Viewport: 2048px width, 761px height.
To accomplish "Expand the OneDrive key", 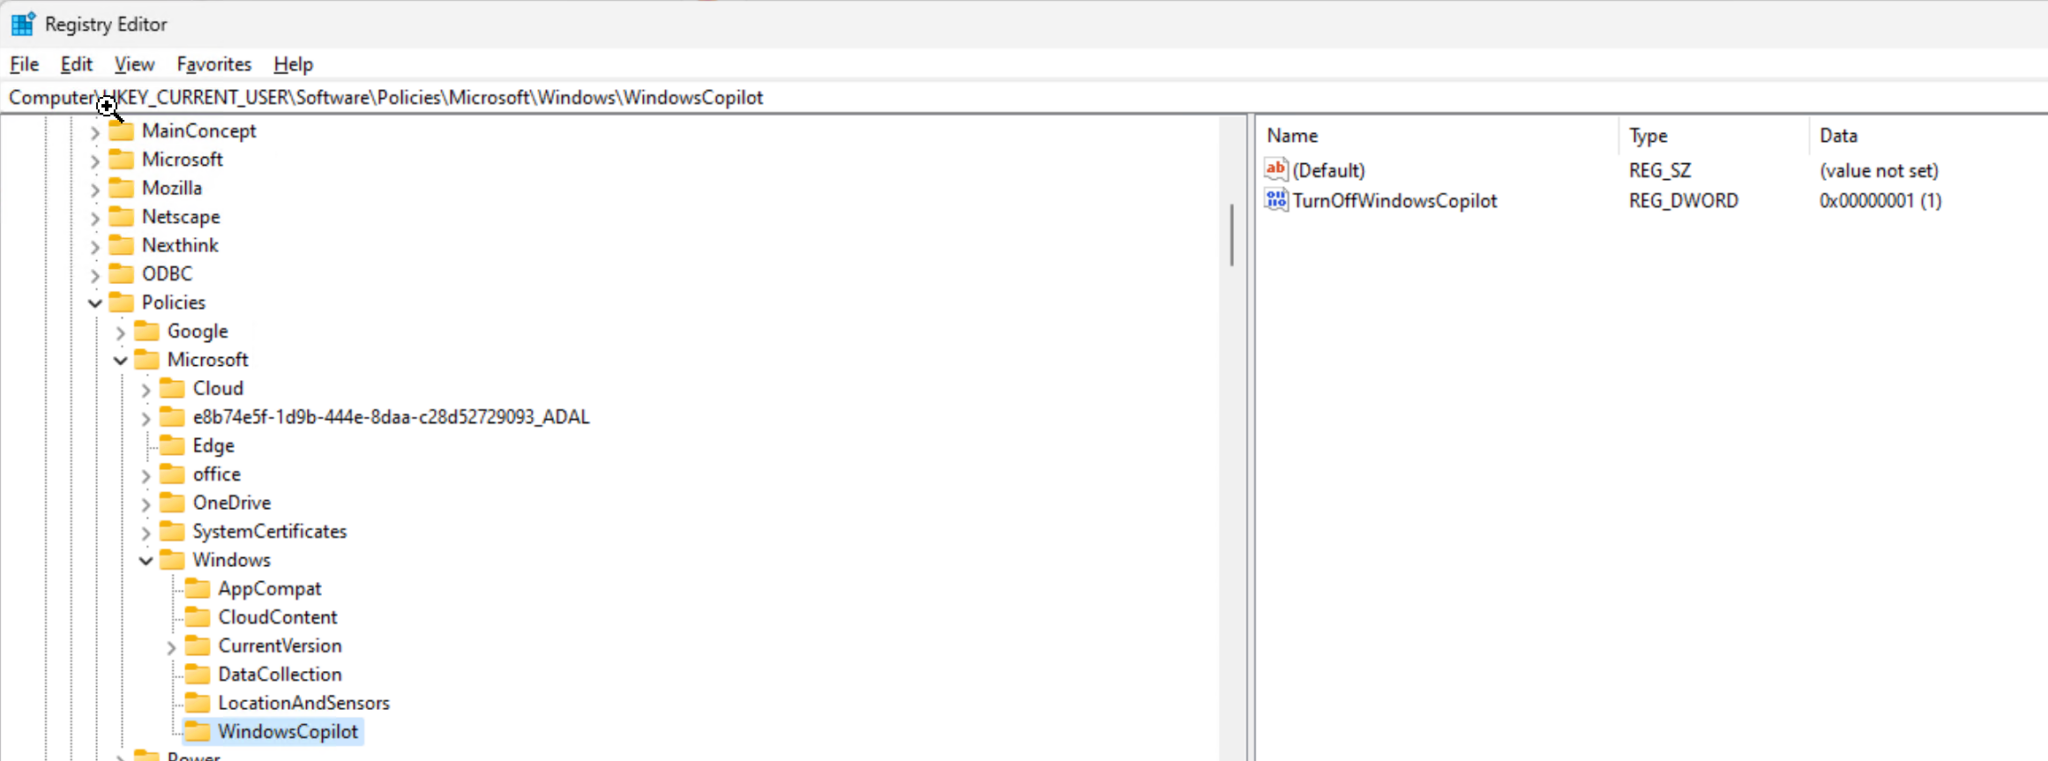I will tap(146, 504).
